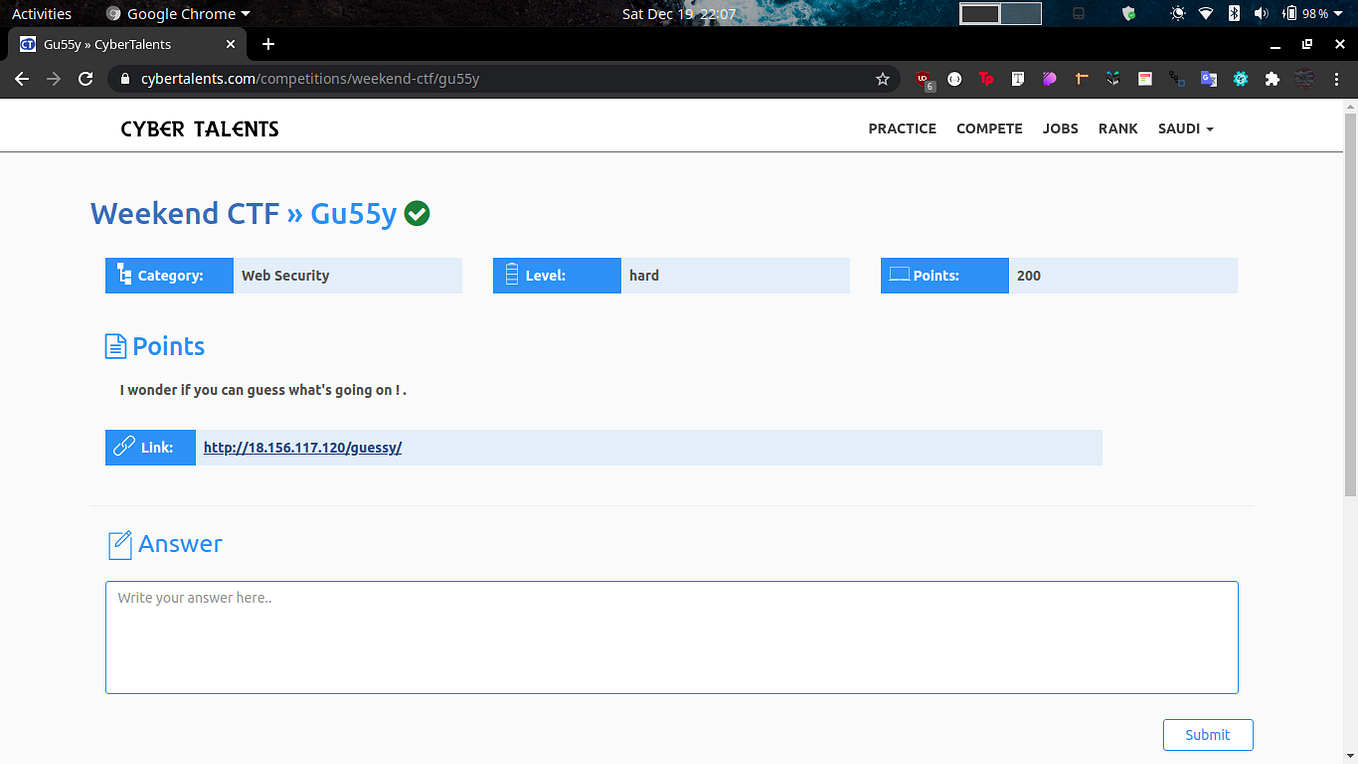Screen dimensions: 1358x764
Task: Click the white circle braces extension icon
Action: pyautogui.click(x=954, y=79)
